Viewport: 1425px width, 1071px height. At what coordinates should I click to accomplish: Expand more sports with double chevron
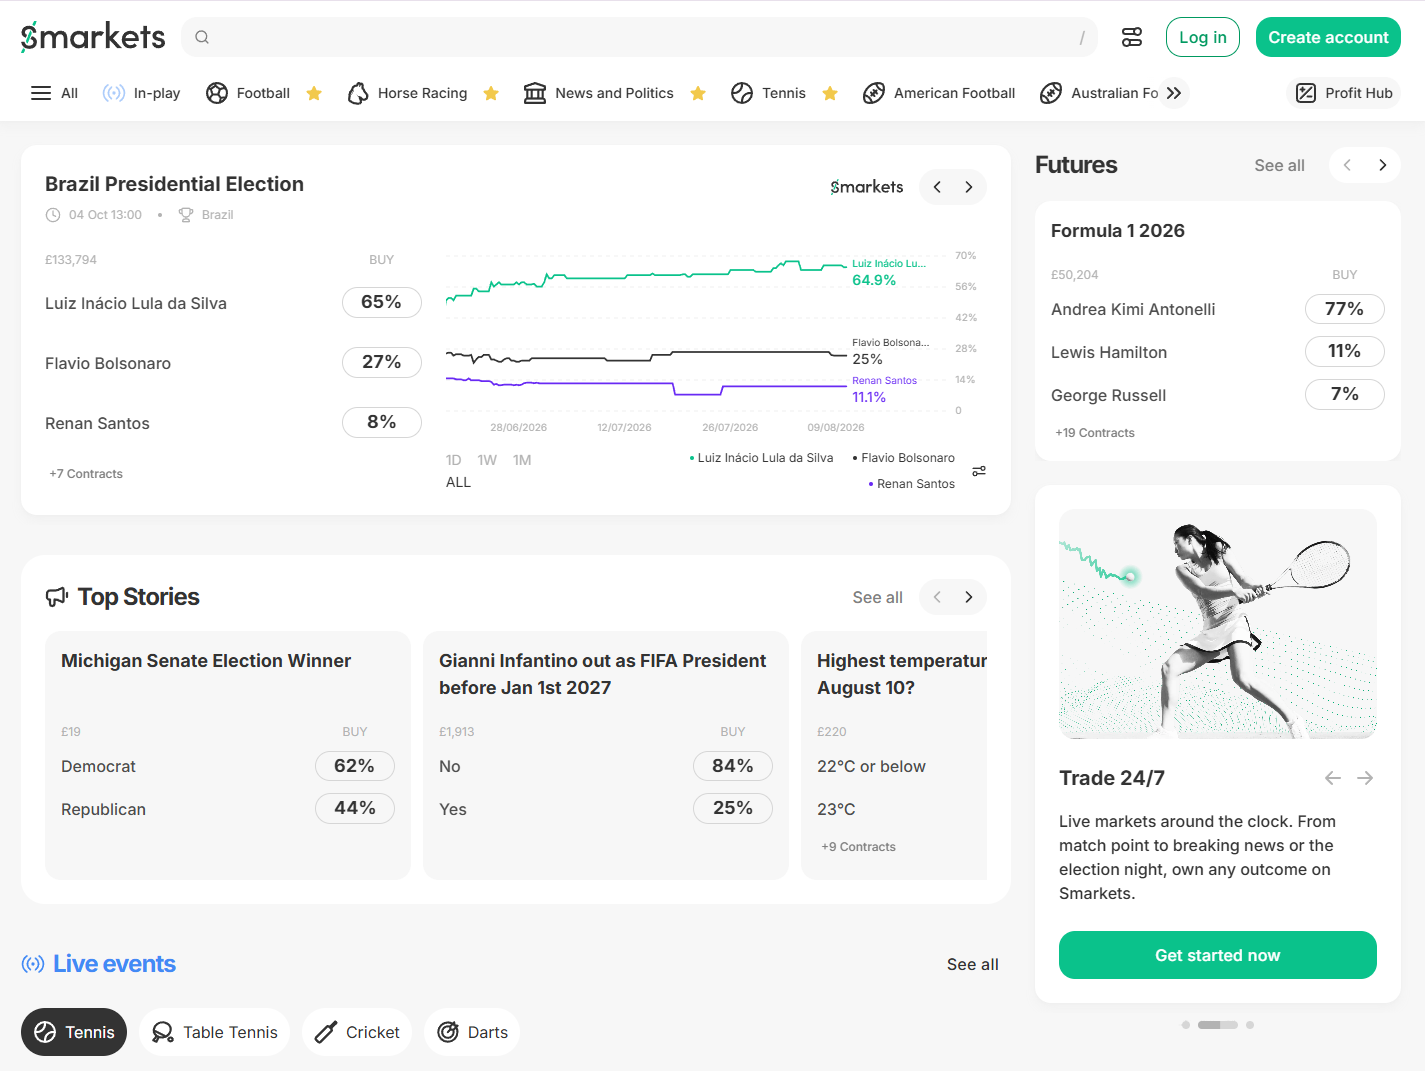pyautogui.click(x=1174, y=93)
